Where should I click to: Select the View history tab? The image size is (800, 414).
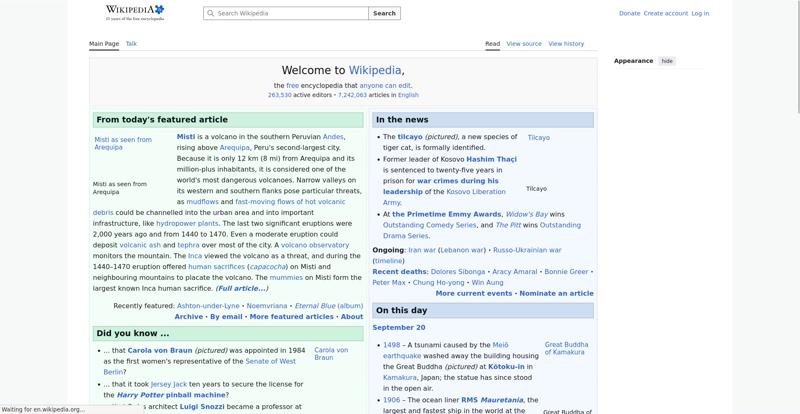click(x=566, y=44)
